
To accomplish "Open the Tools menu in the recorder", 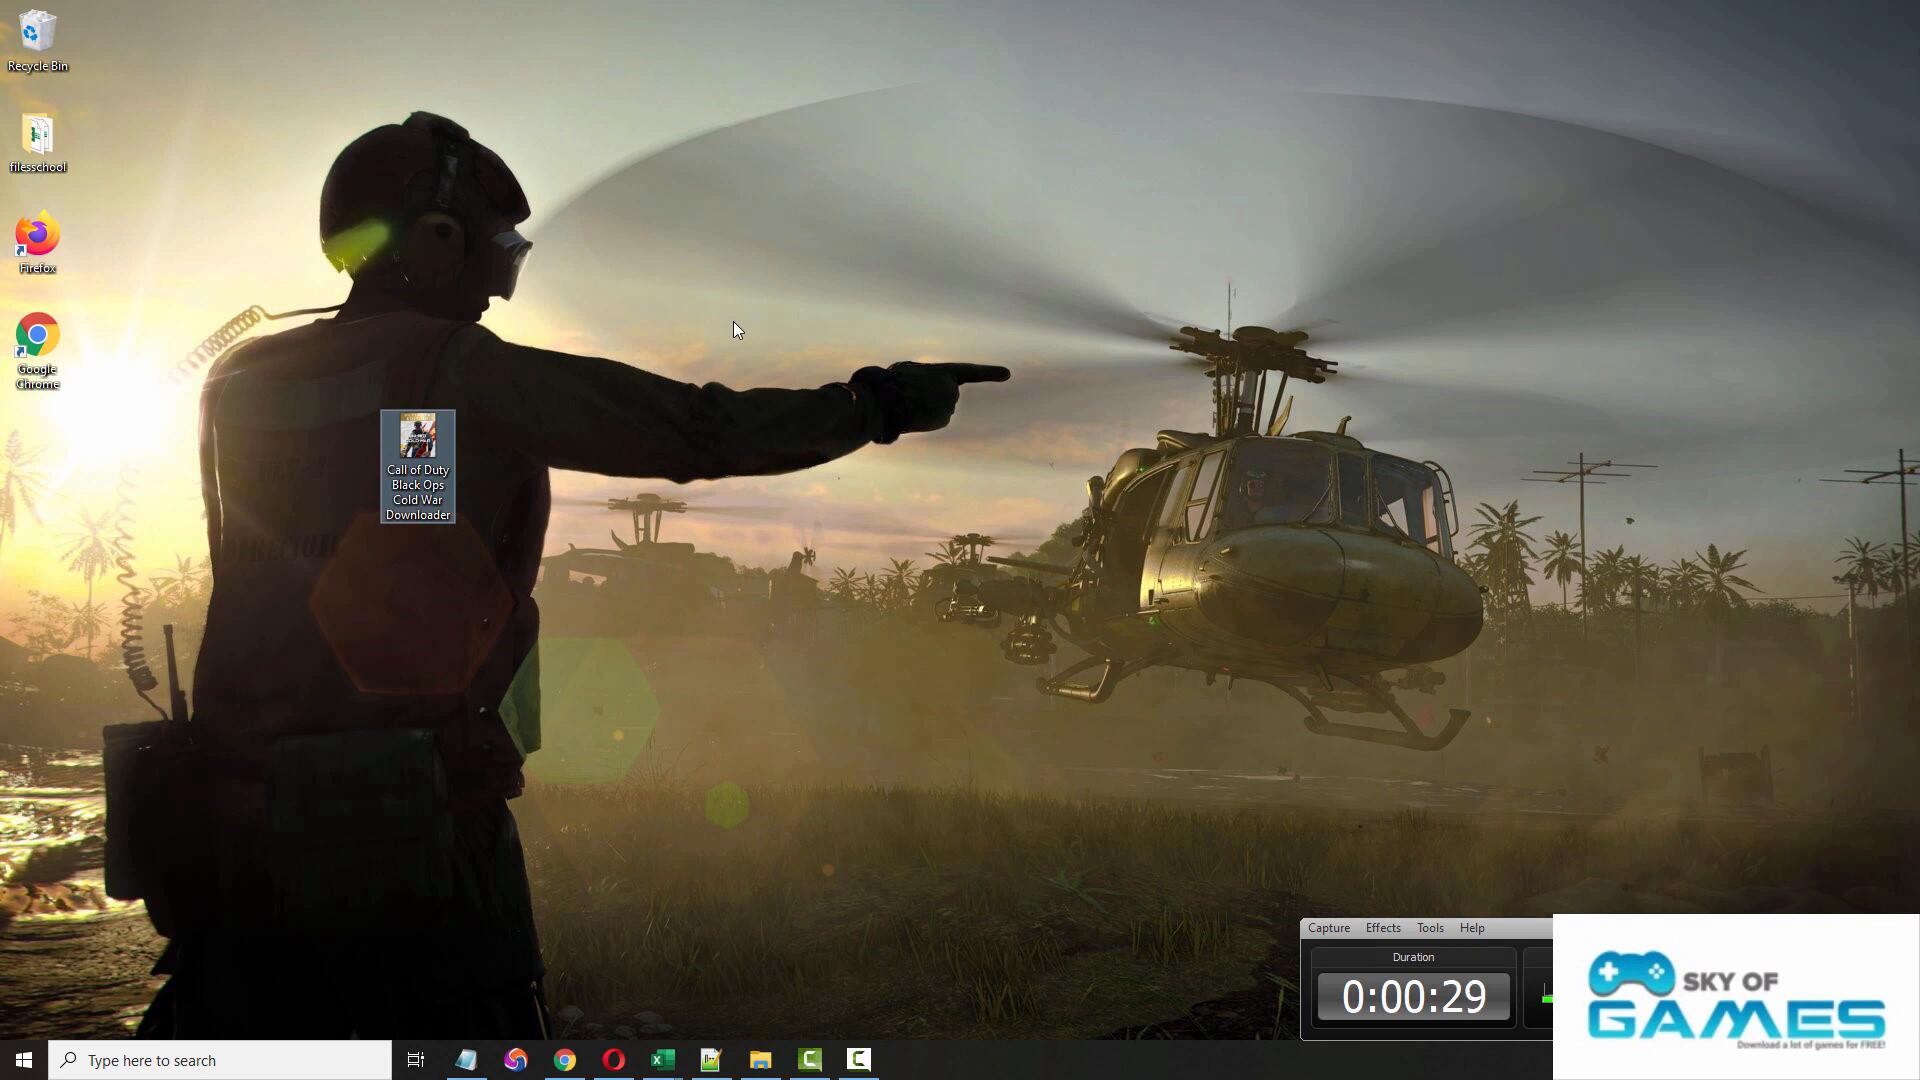I will [x=1430, y=928].
